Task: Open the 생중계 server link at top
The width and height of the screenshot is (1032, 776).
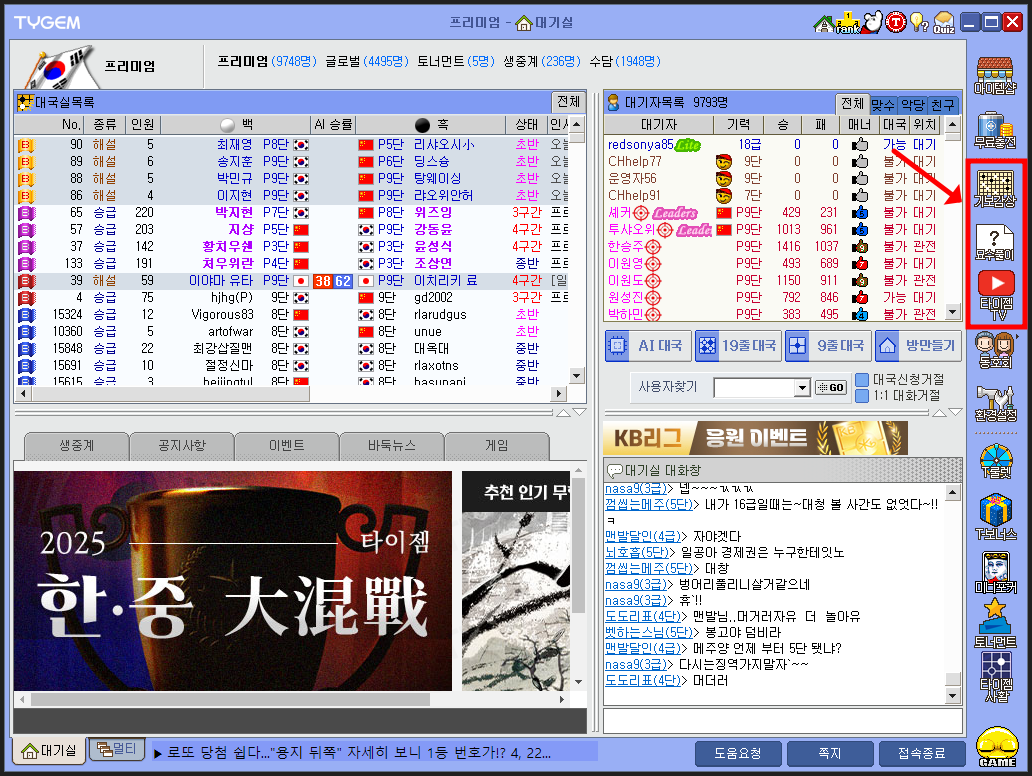Action: coord(542,61)
